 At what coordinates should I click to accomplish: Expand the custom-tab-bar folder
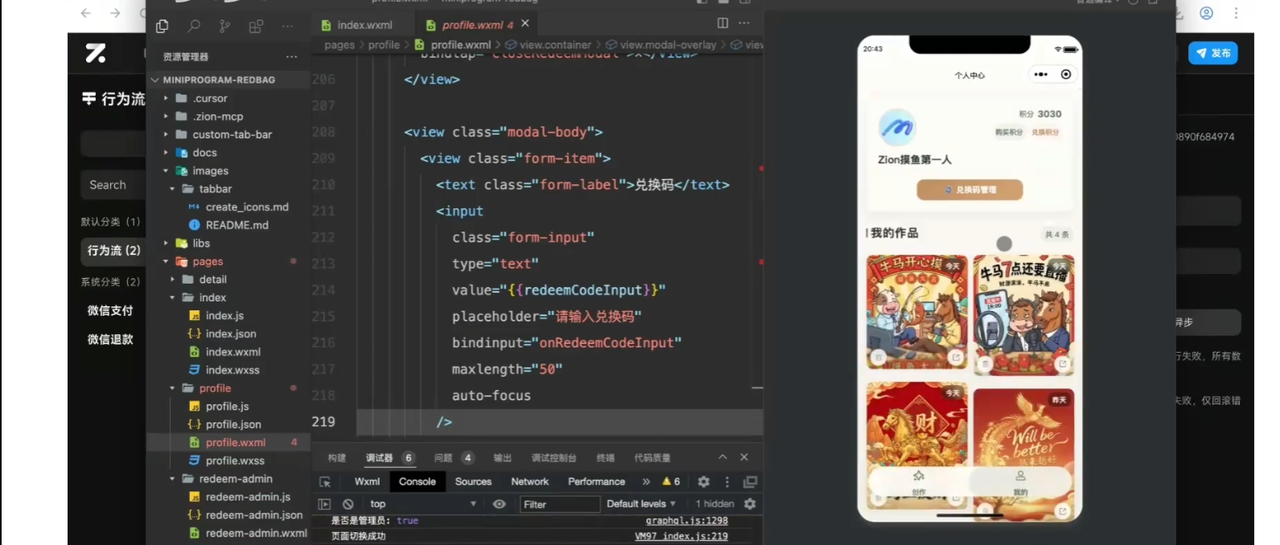click(232, 134)
